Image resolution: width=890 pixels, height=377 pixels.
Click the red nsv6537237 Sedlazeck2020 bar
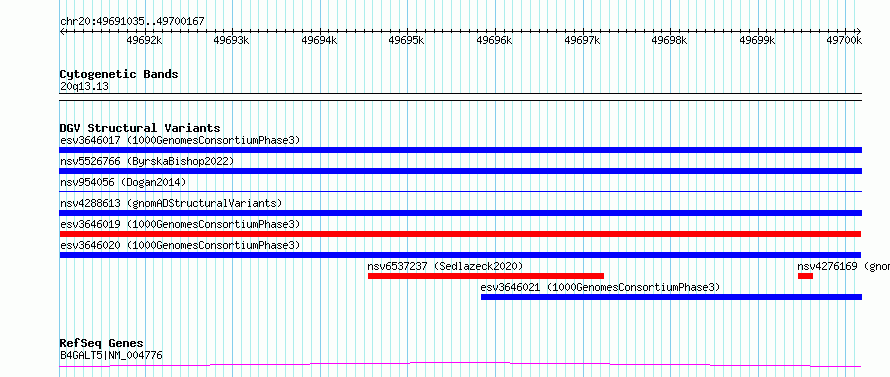click(486, 276)
